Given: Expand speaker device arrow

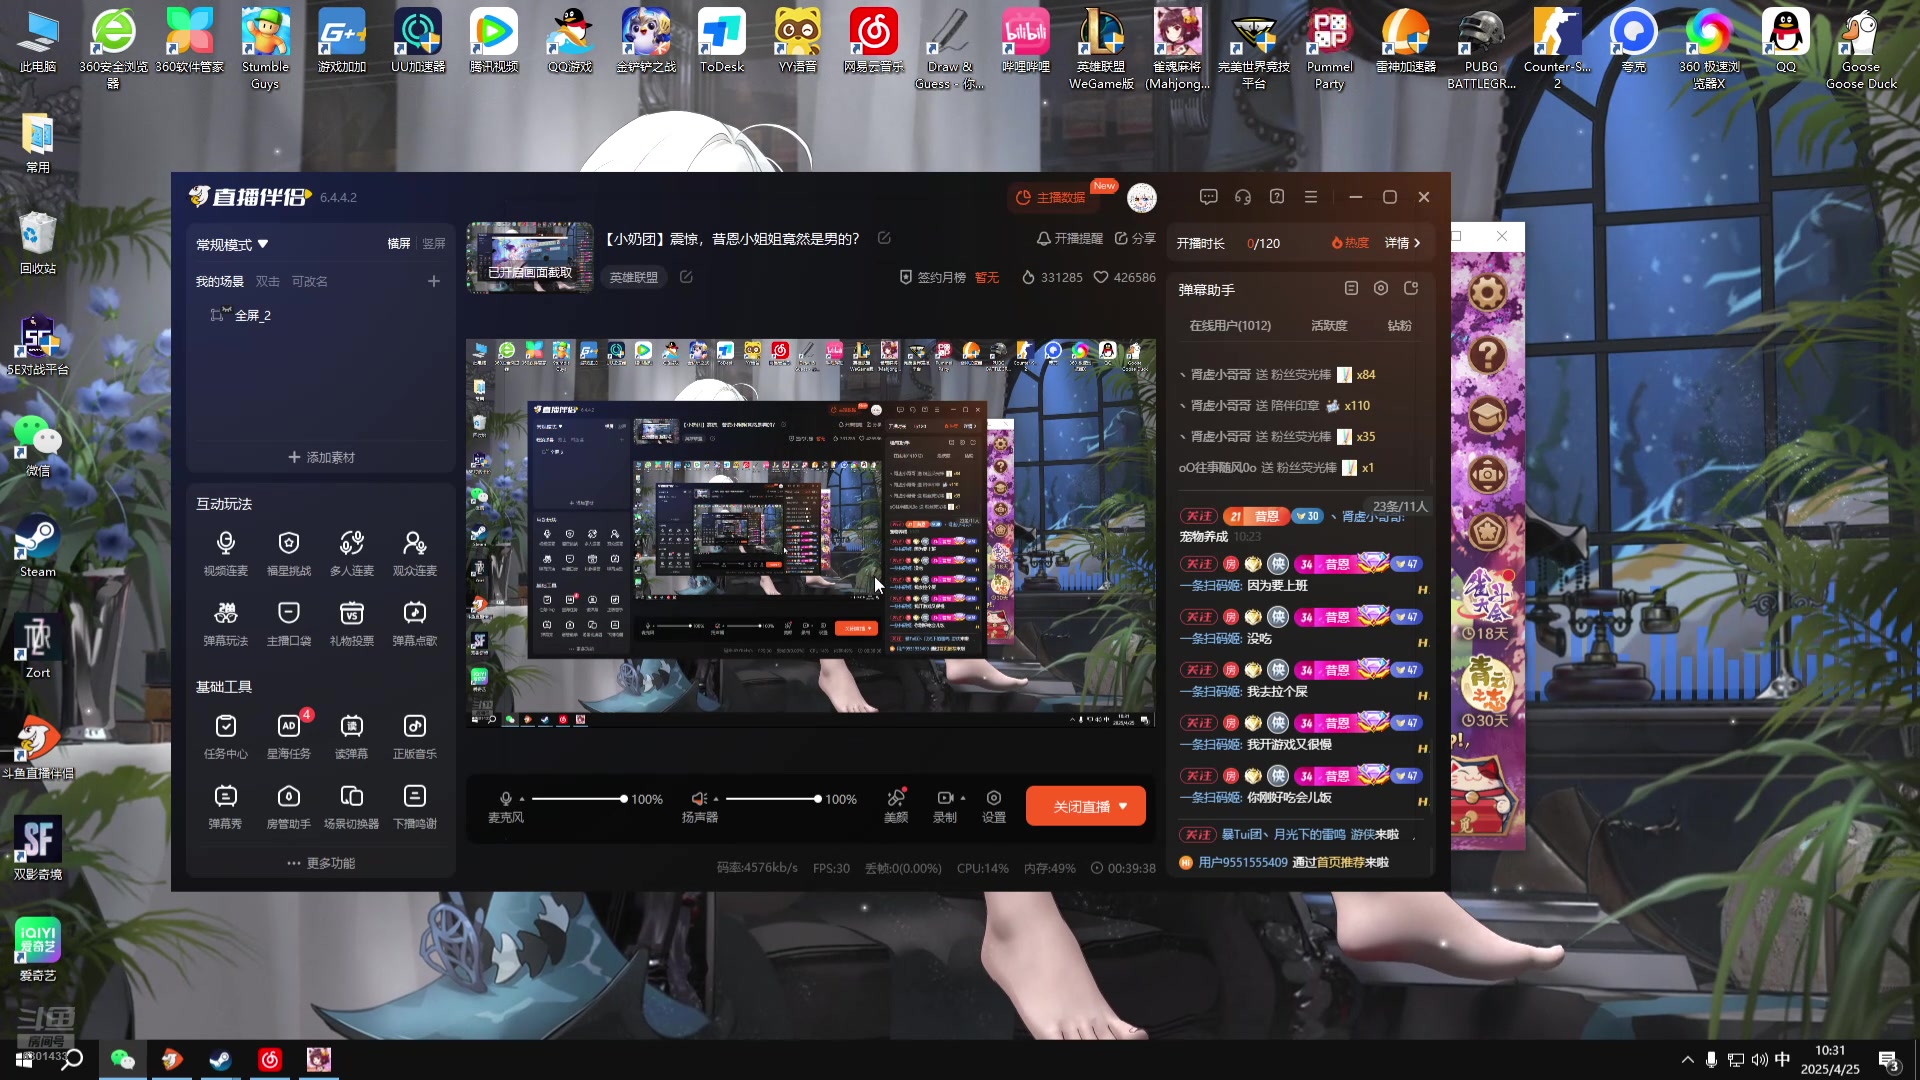Looking at the screenshot, I should coord(716,799).
